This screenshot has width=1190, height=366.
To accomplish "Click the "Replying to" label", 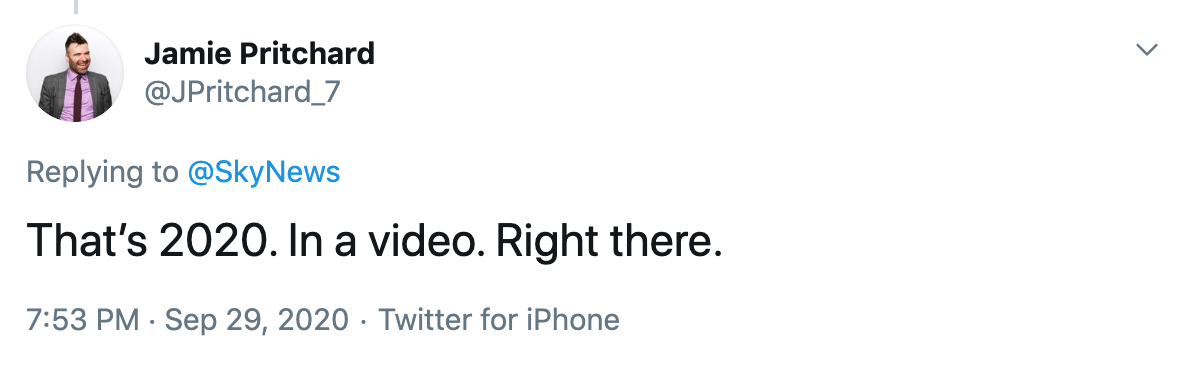I will click(x=102, y=173).
